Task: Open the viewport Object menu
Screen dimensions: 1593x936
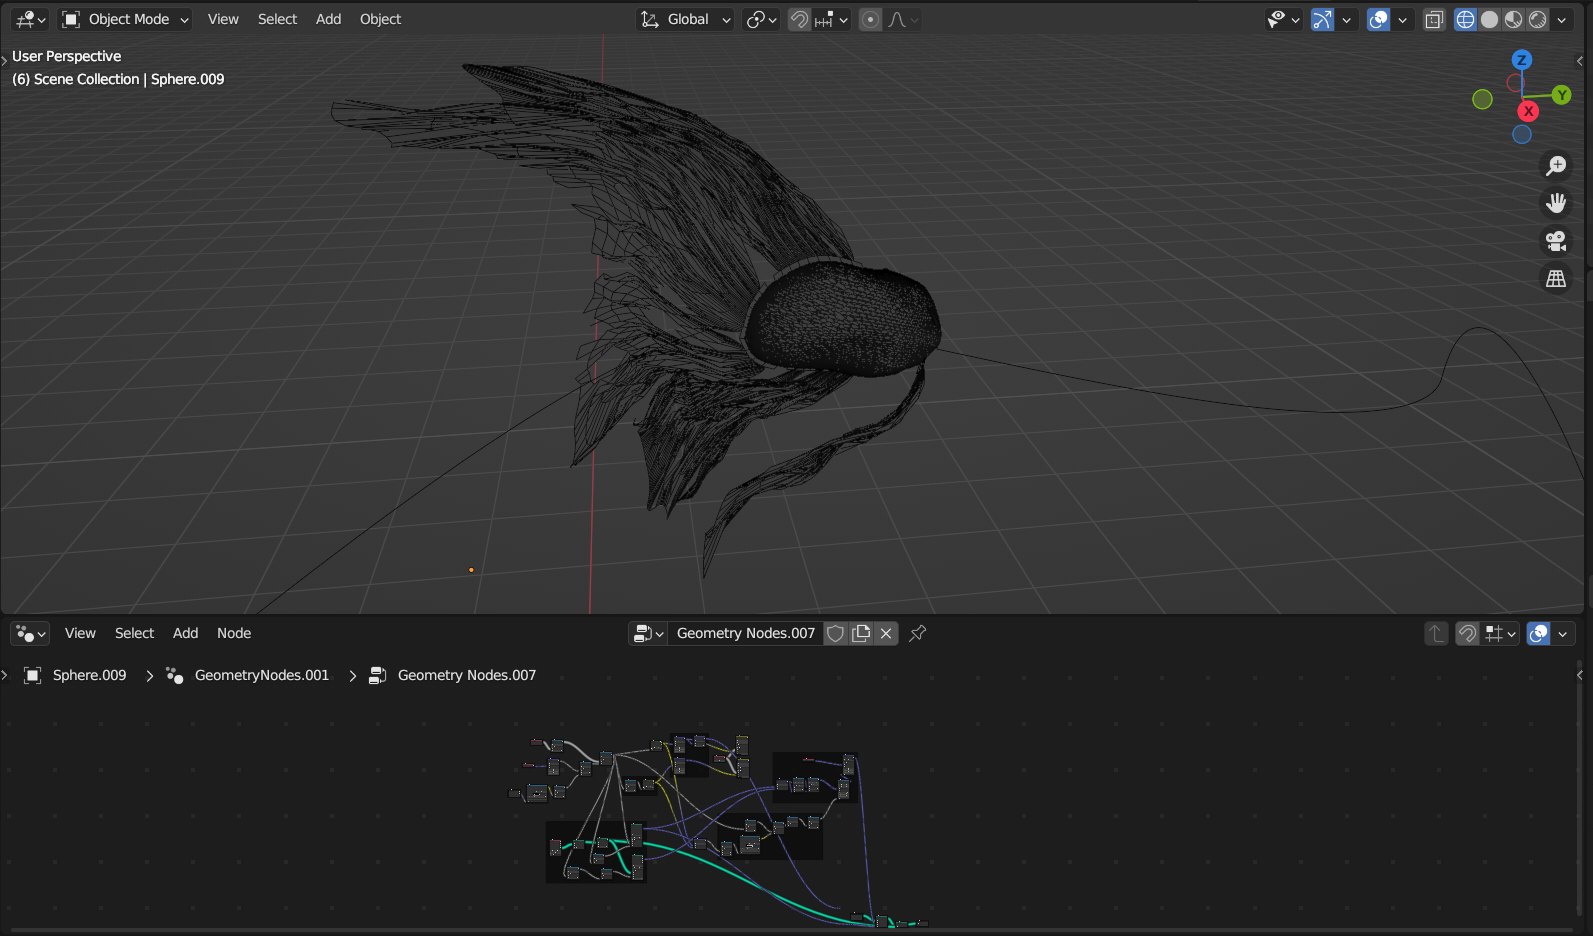Action: click(380, 19)
